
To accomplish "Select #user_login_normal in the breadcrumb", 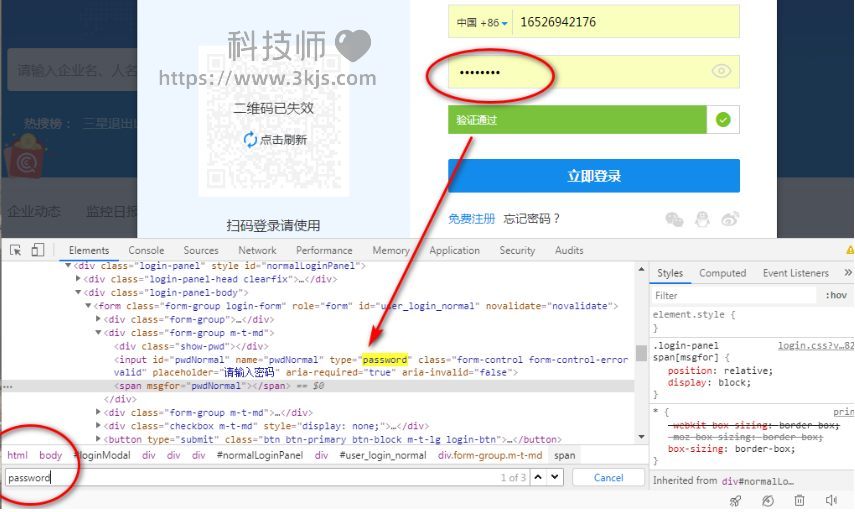I will [382, 455].
